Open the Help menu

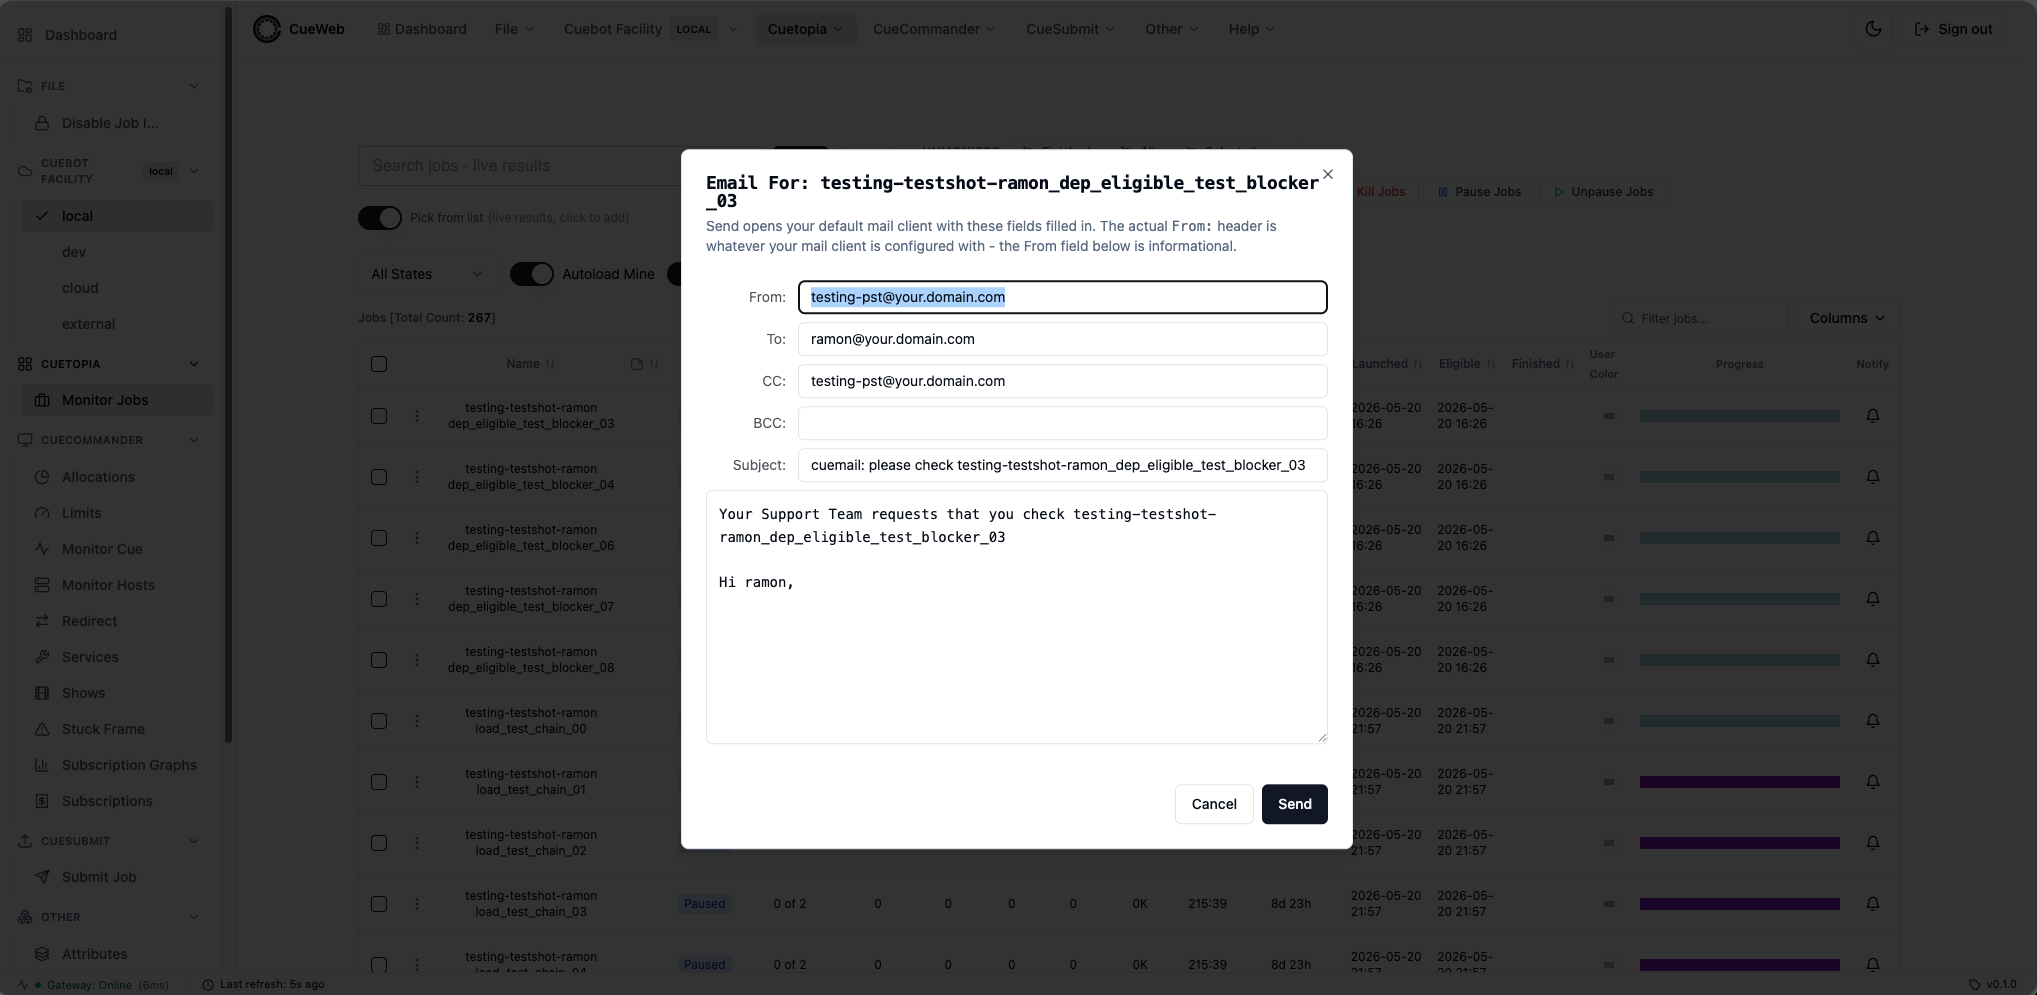[1252, 29]
